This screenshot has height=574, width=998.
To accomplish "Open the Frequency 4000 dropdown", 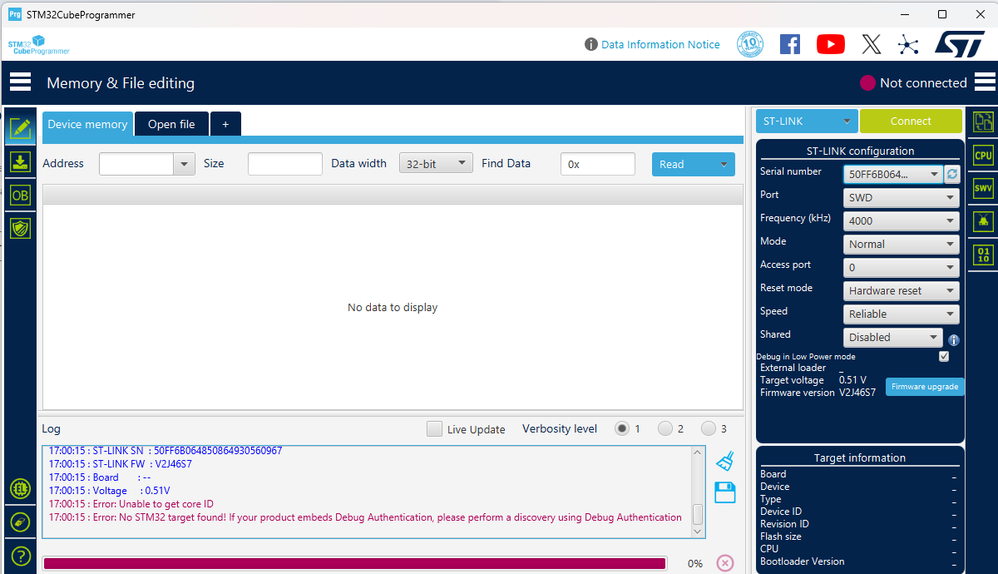I will (x=901, y=221).
